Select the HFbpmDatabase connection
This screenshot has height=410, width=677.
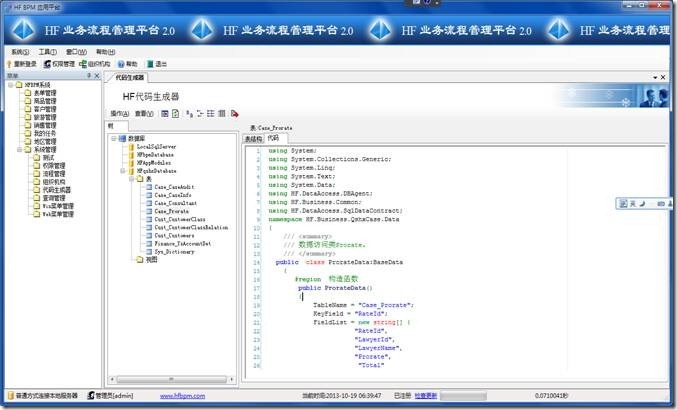click(x=152, y=155)
